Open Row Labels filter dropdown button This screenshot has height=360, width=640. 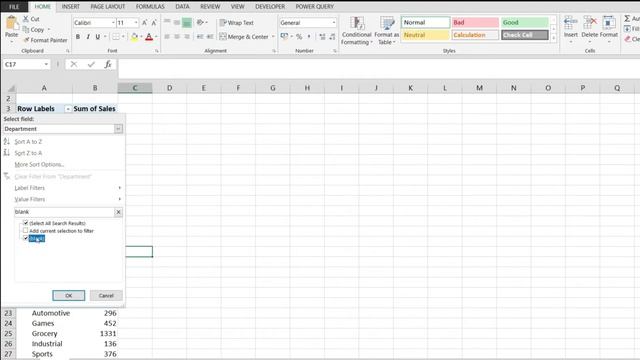(68, 109)
